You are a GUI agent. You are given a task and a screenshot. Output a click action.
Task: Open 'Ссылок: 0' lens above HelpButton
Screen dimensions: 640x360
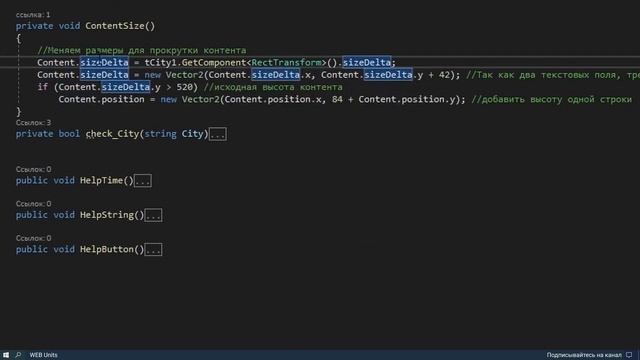pyautogui.click(x=33, y=238)
